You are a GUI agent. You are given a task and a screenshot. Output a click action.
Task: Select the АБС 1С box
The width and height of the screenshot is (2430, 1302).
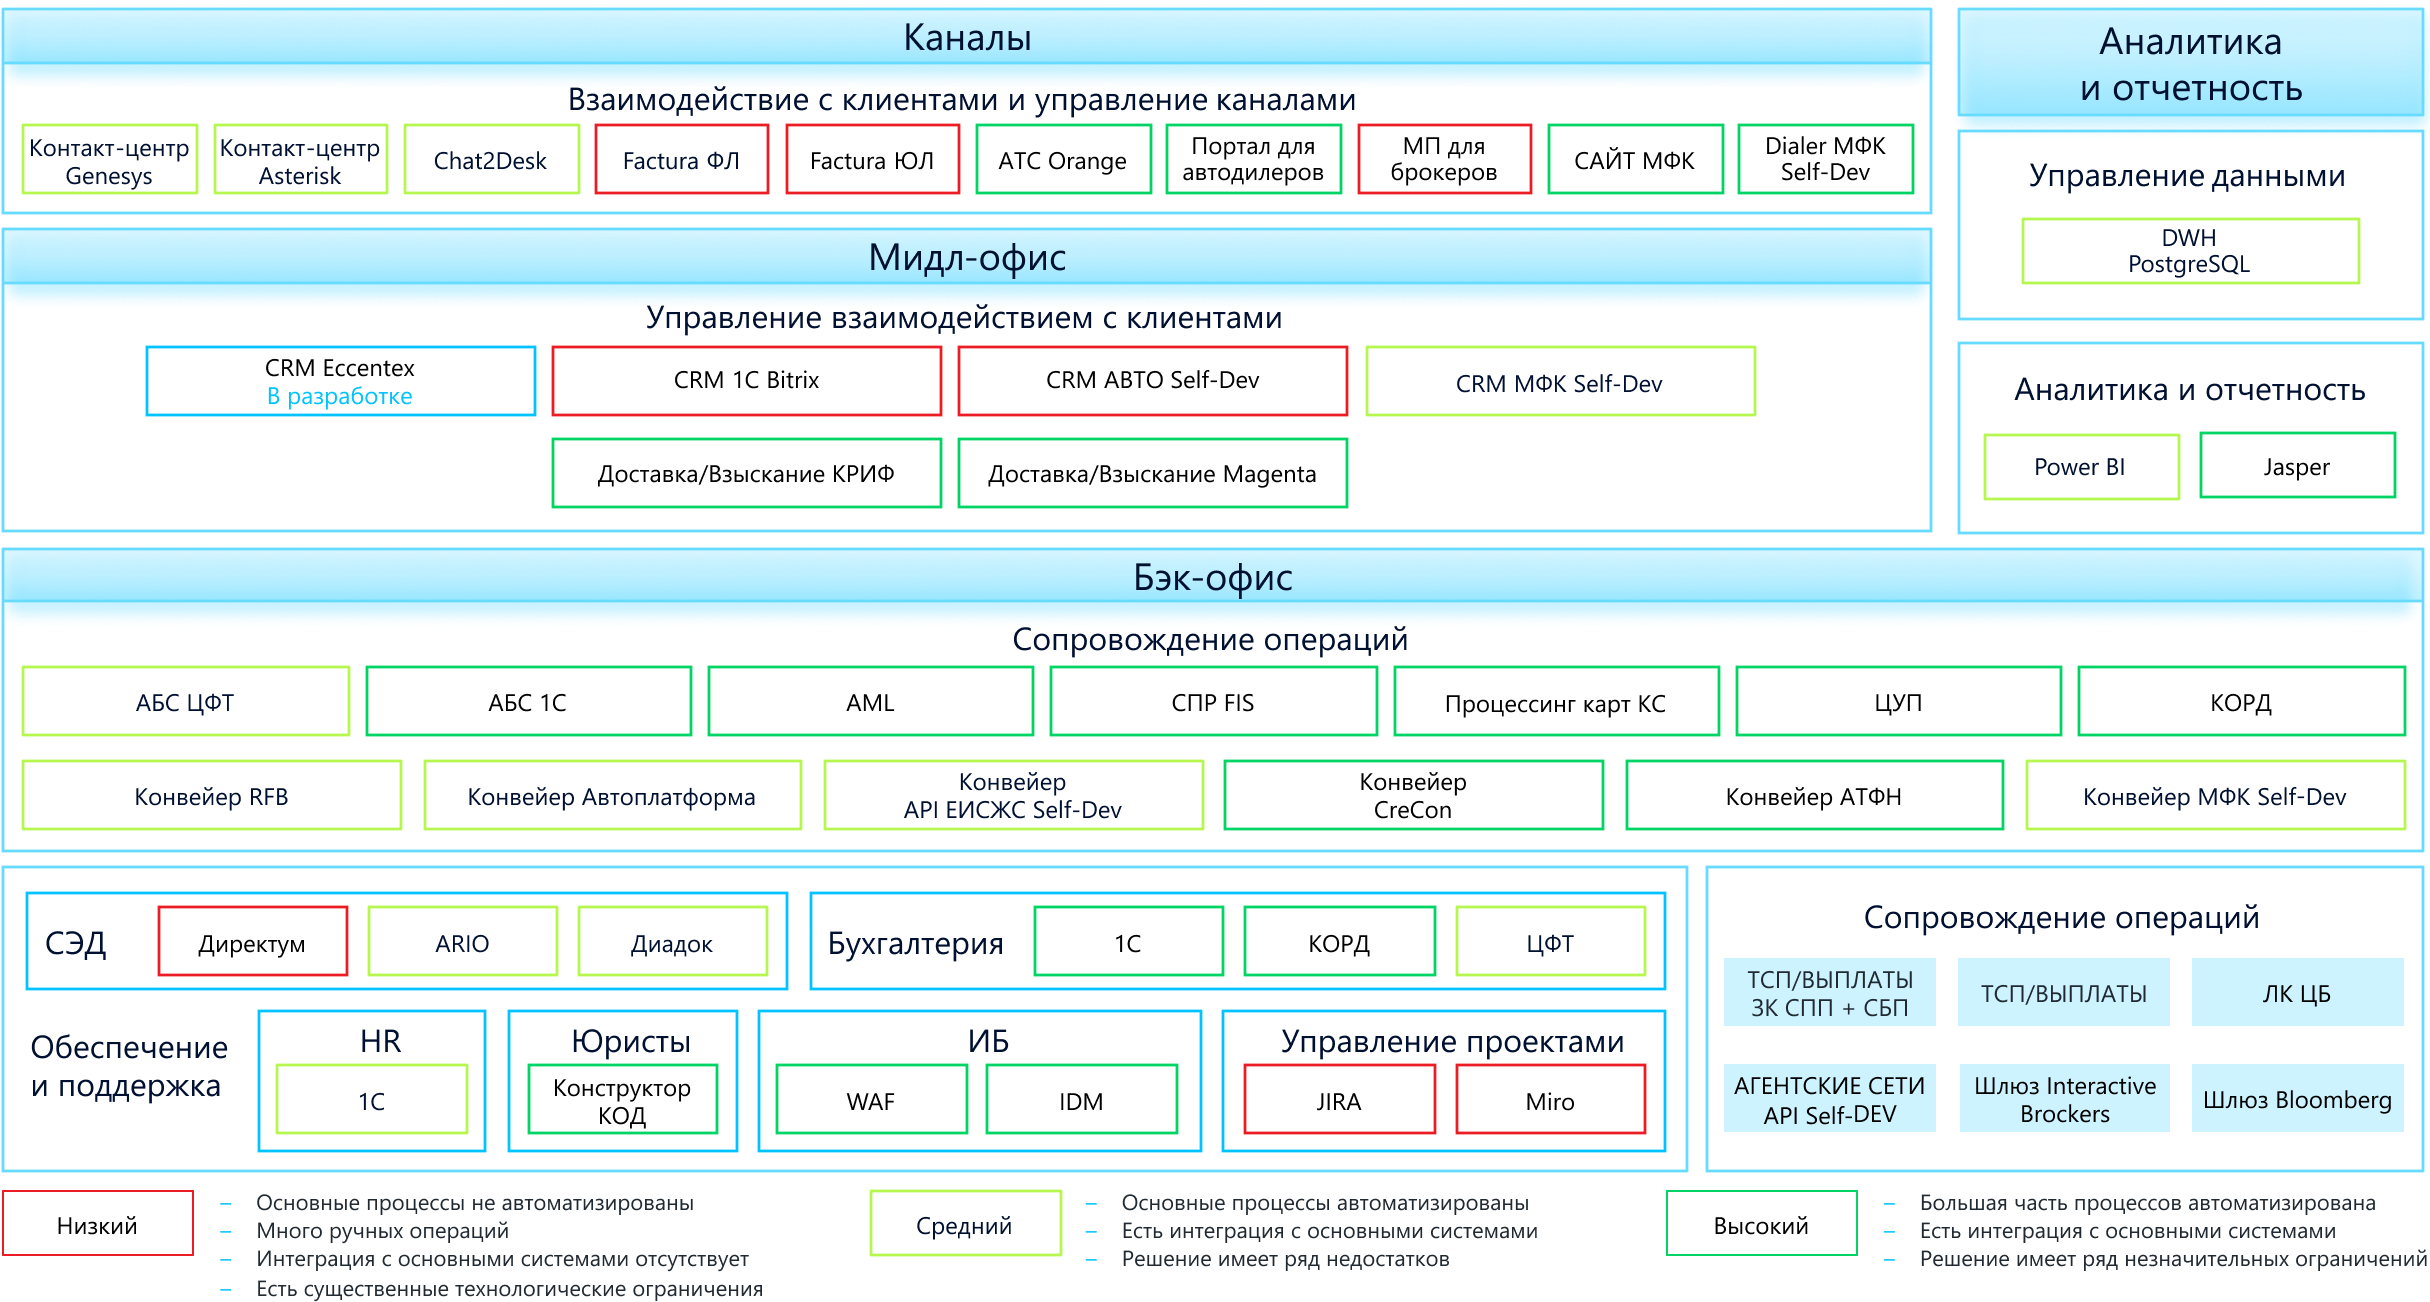click(529, 702)
